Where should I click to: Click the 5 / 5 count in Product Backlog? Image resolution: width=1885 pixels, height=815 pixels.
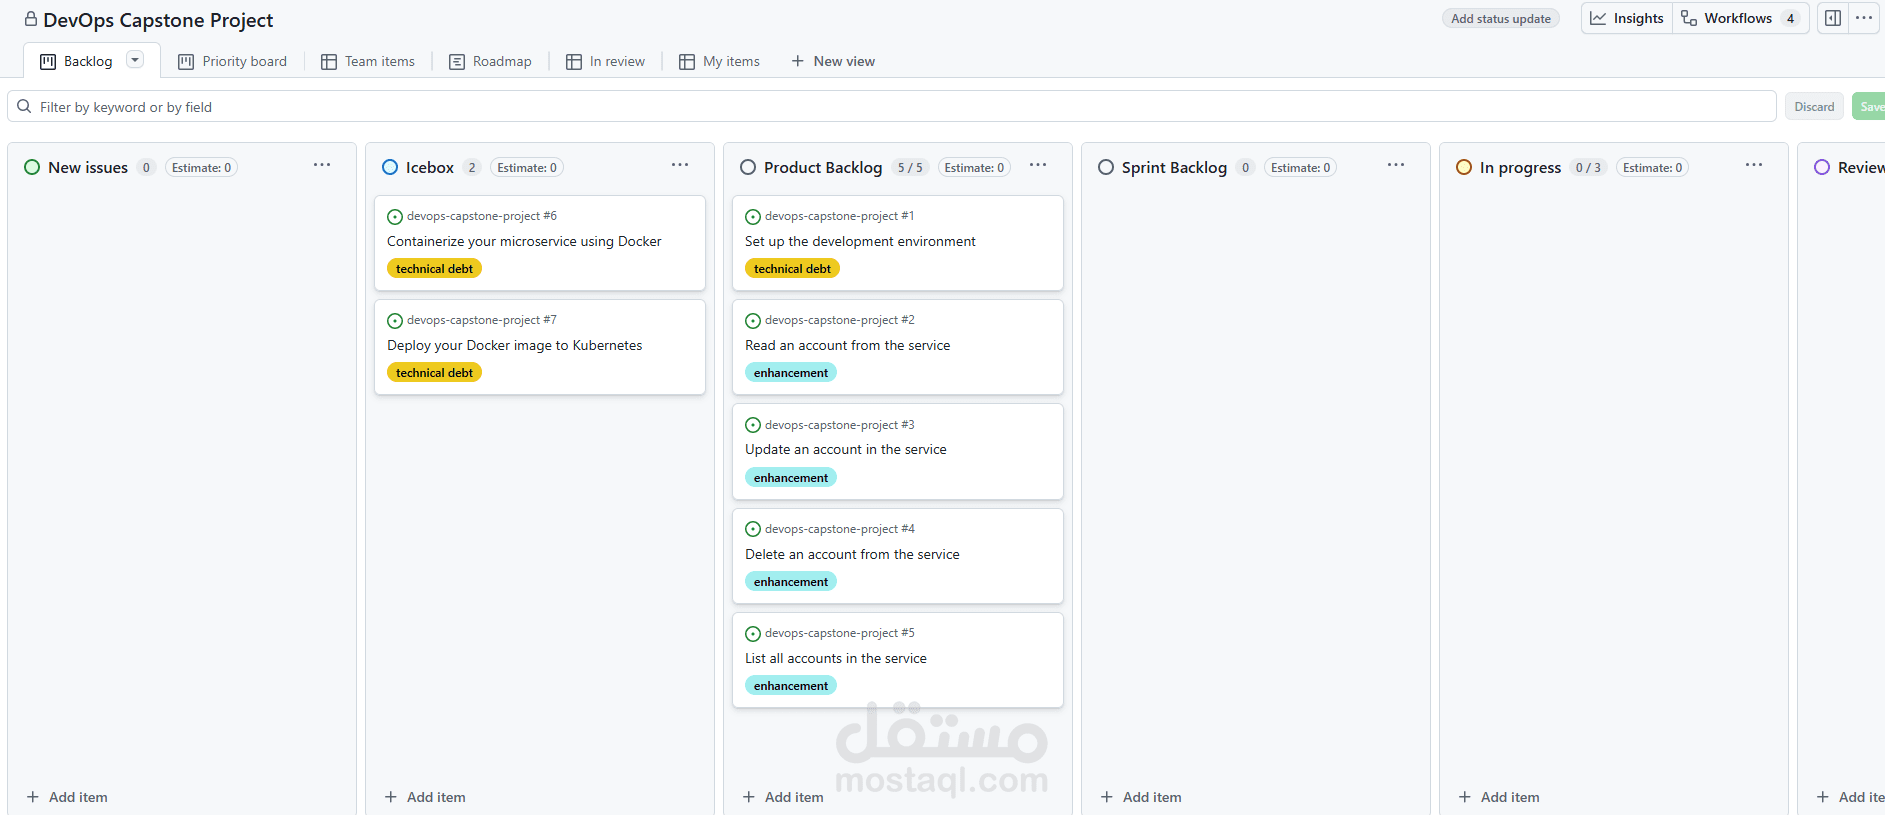910,167
